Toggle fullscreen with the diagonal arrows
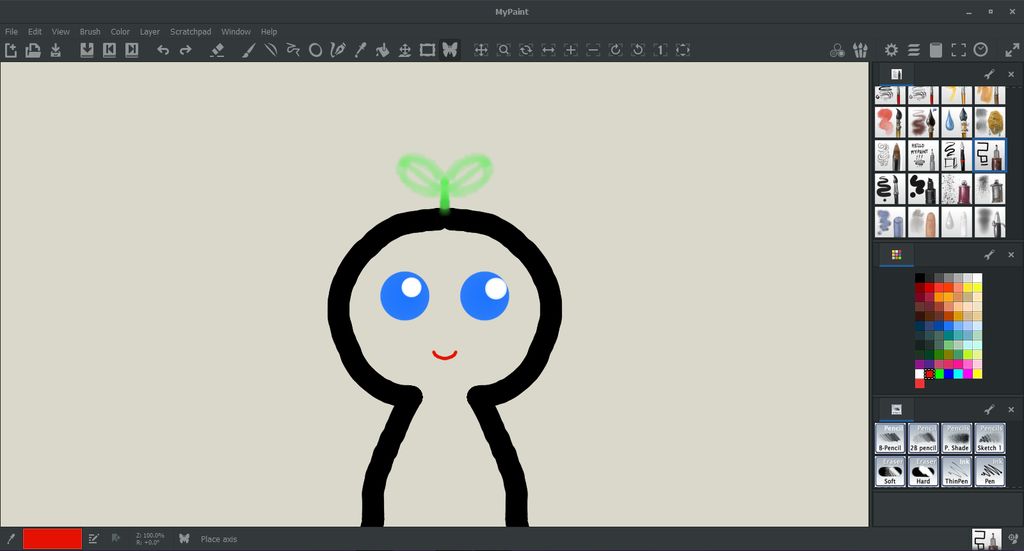The height and width of the screenshot is (551, 1024). (x=1012, y=50)
